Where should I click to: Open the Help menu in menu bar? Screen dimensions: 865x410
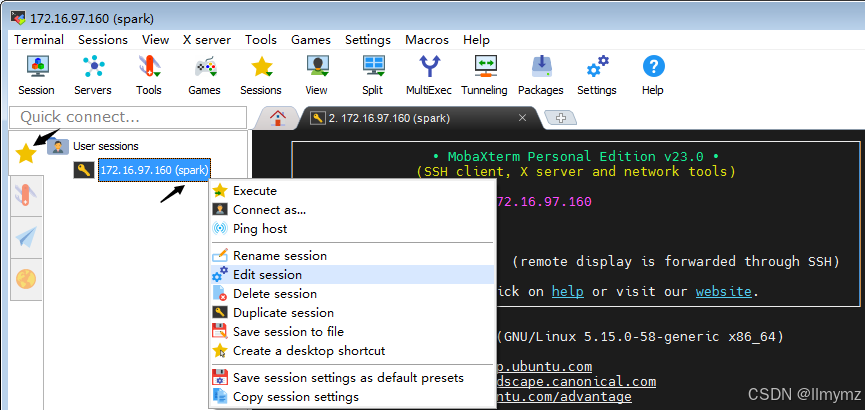[476, 40]
